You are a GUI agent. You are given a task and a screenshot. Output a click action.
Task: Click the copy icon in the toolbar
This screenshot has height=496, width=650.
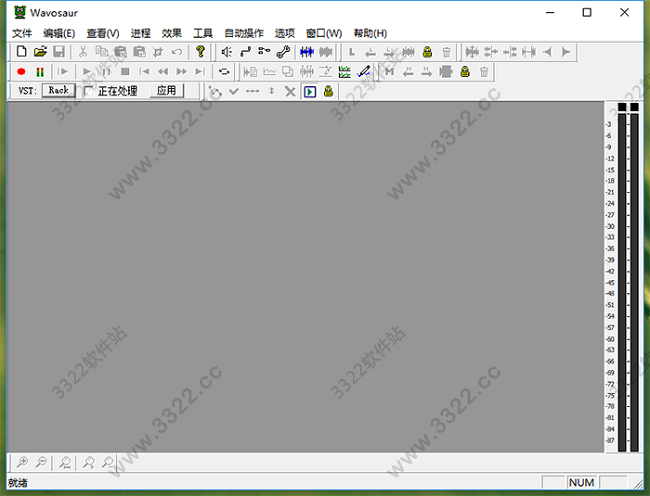point(102,52)
